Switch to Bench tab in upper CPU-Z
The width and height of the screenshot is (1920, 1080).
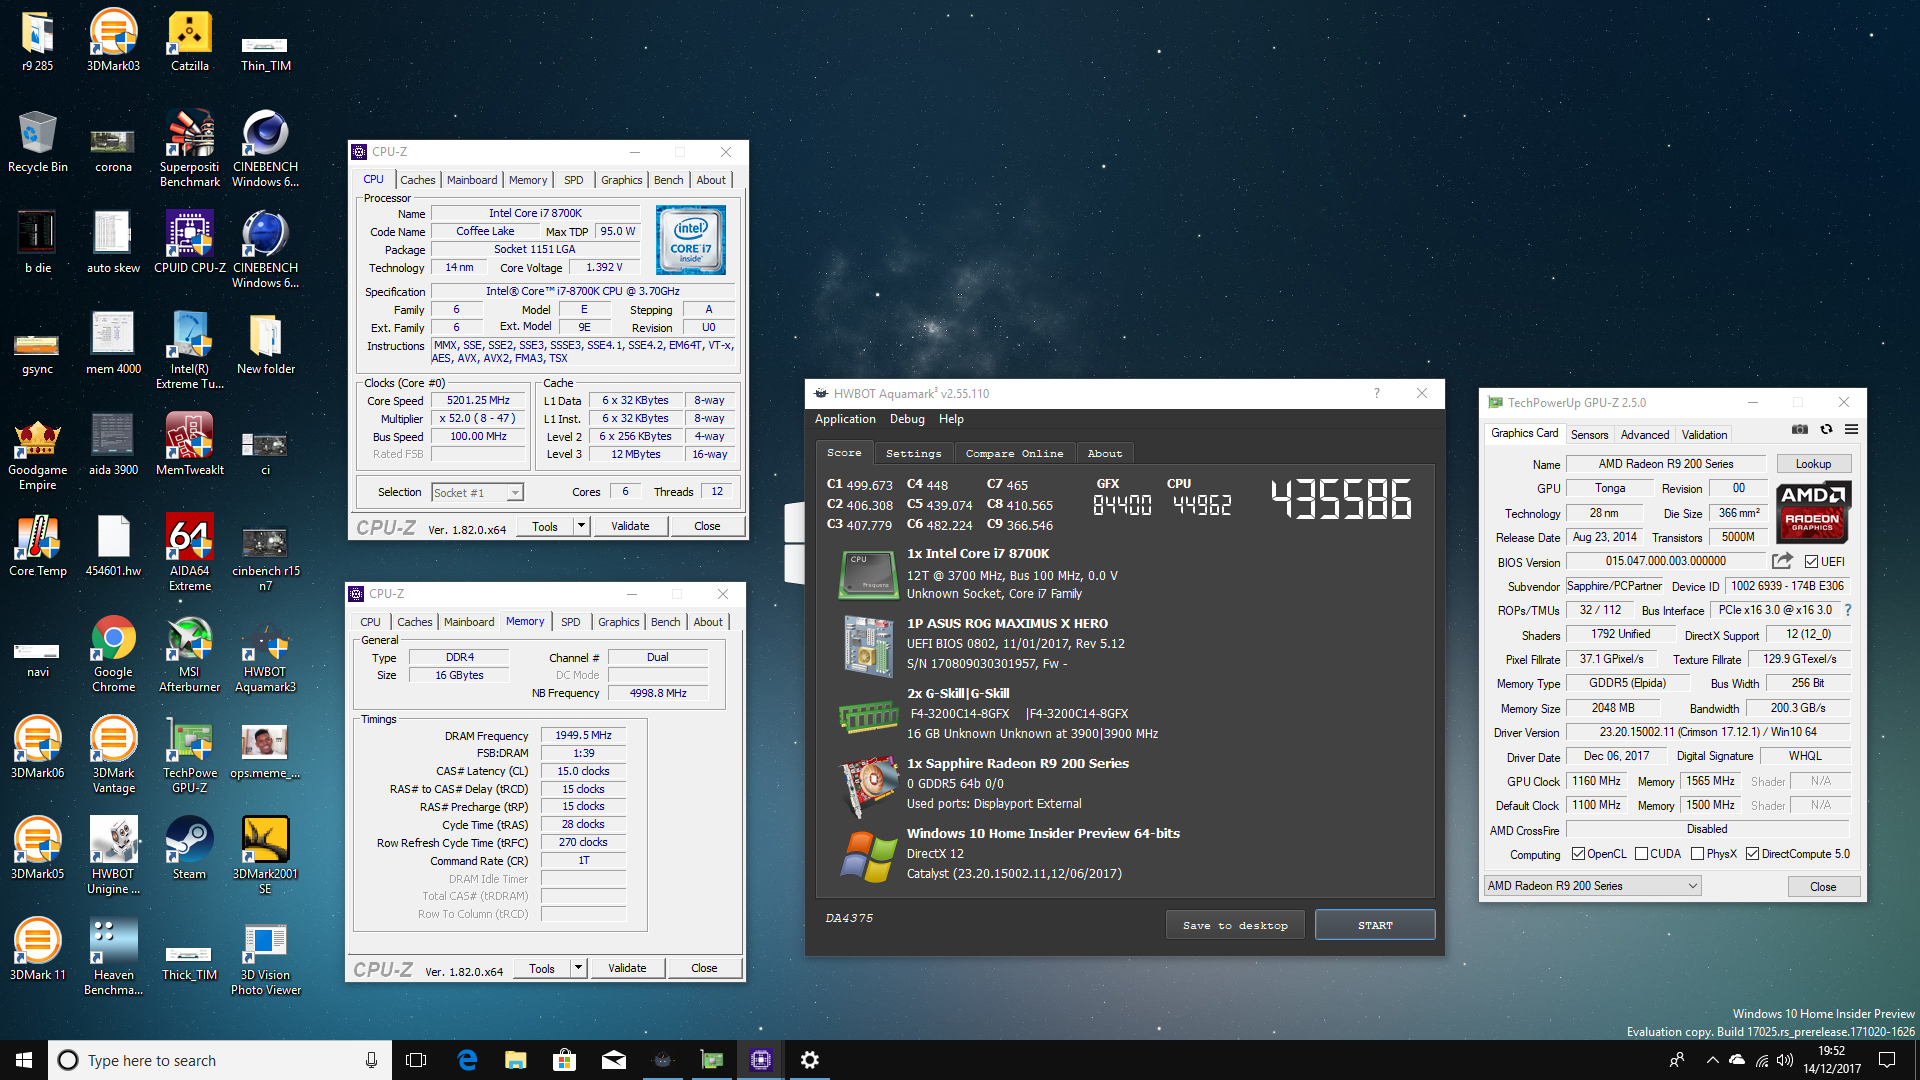coord(668,180)
